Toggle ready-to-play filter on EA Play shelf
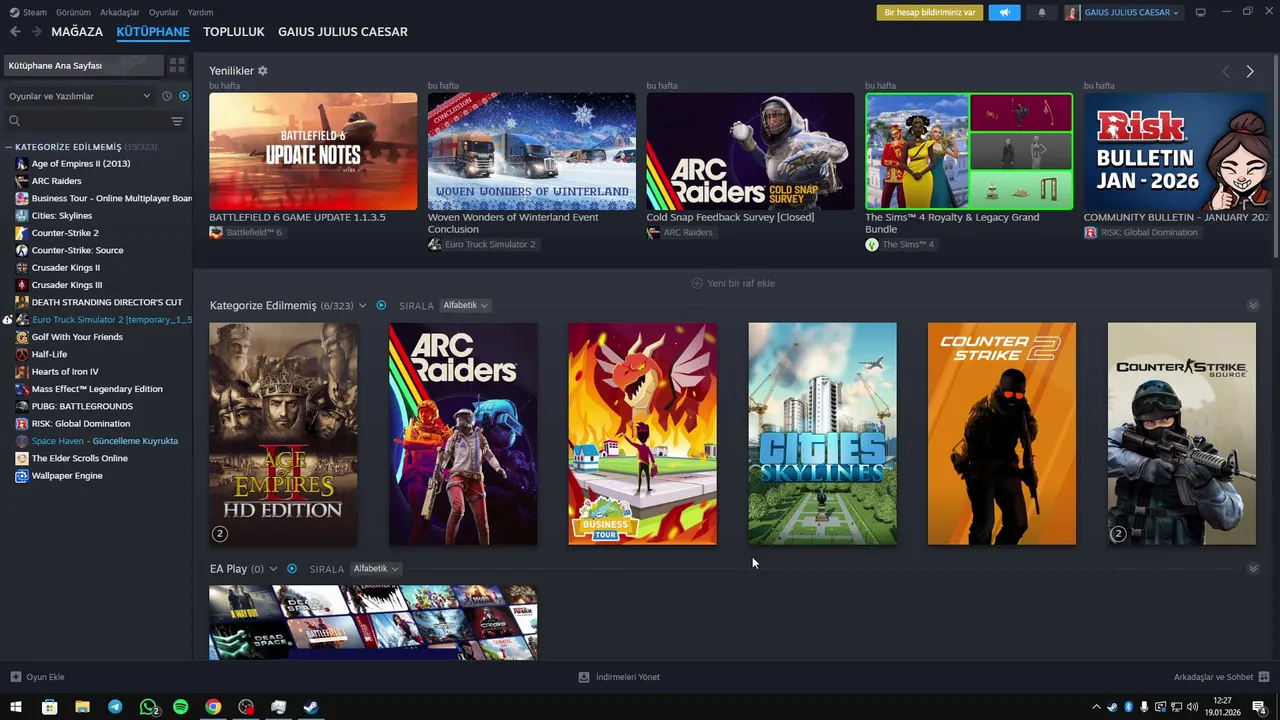Image resolution: width=1280 pixels, height=720 pixels. click(292, 569)
